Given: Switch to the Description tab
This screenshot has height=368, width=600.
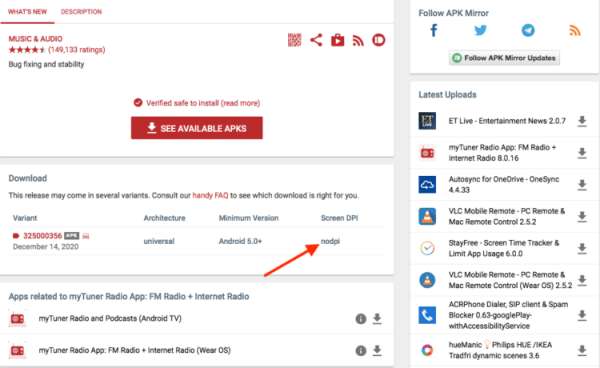Looking at the screenshot, I should 81,12.
